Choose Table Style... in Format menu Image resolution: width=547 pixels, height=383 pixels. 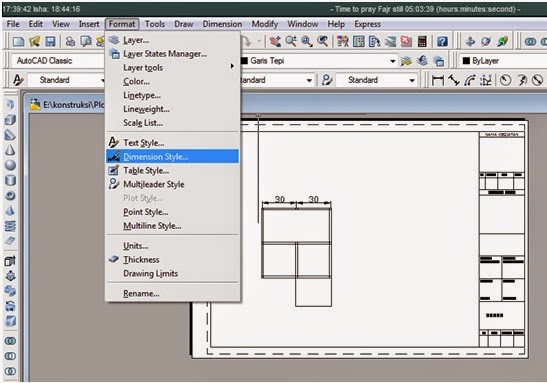172,171
